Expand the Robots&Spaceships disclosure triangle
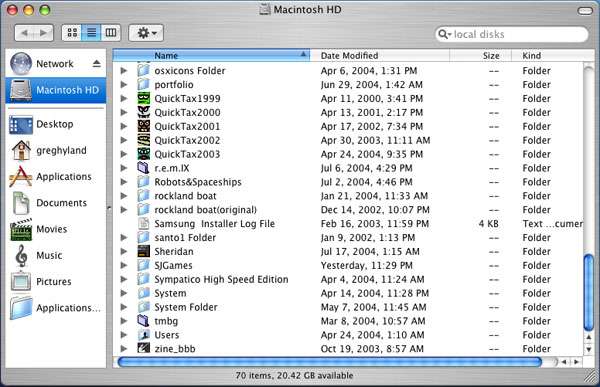Screen dimensions: 600x387 [x=124, y=182]
